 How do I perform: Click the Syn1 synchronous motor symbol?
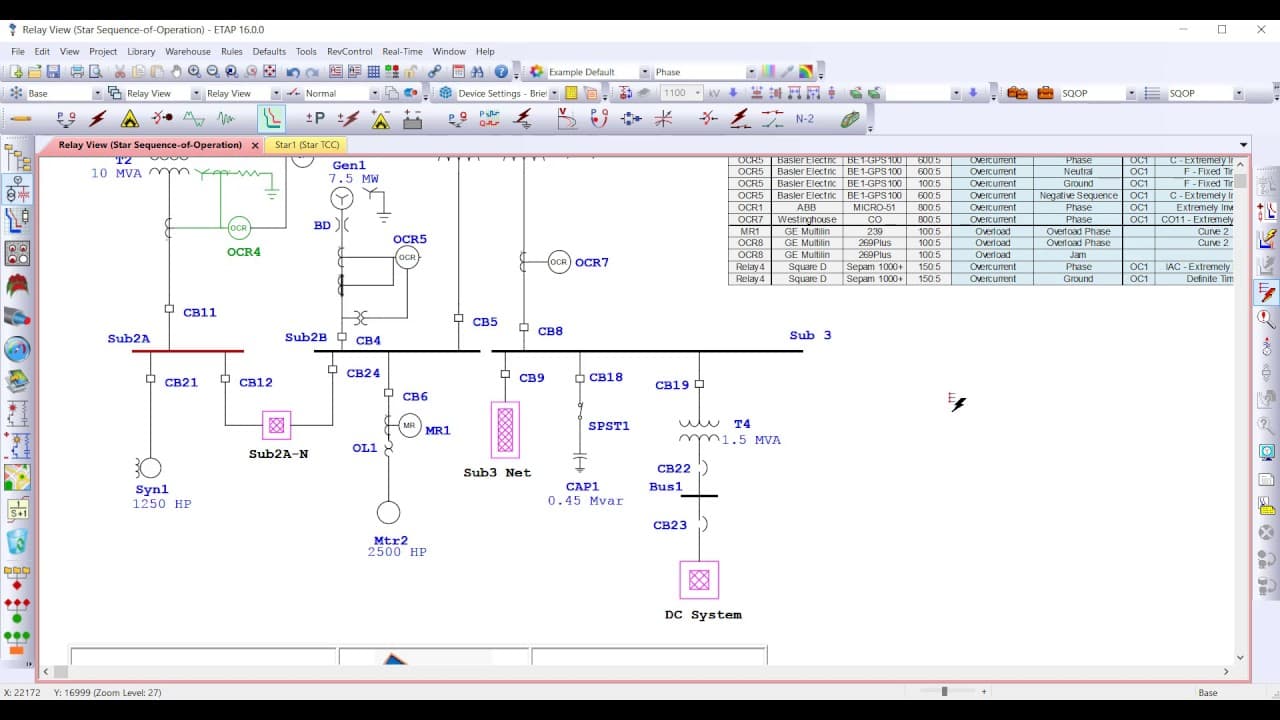[150, 468]
